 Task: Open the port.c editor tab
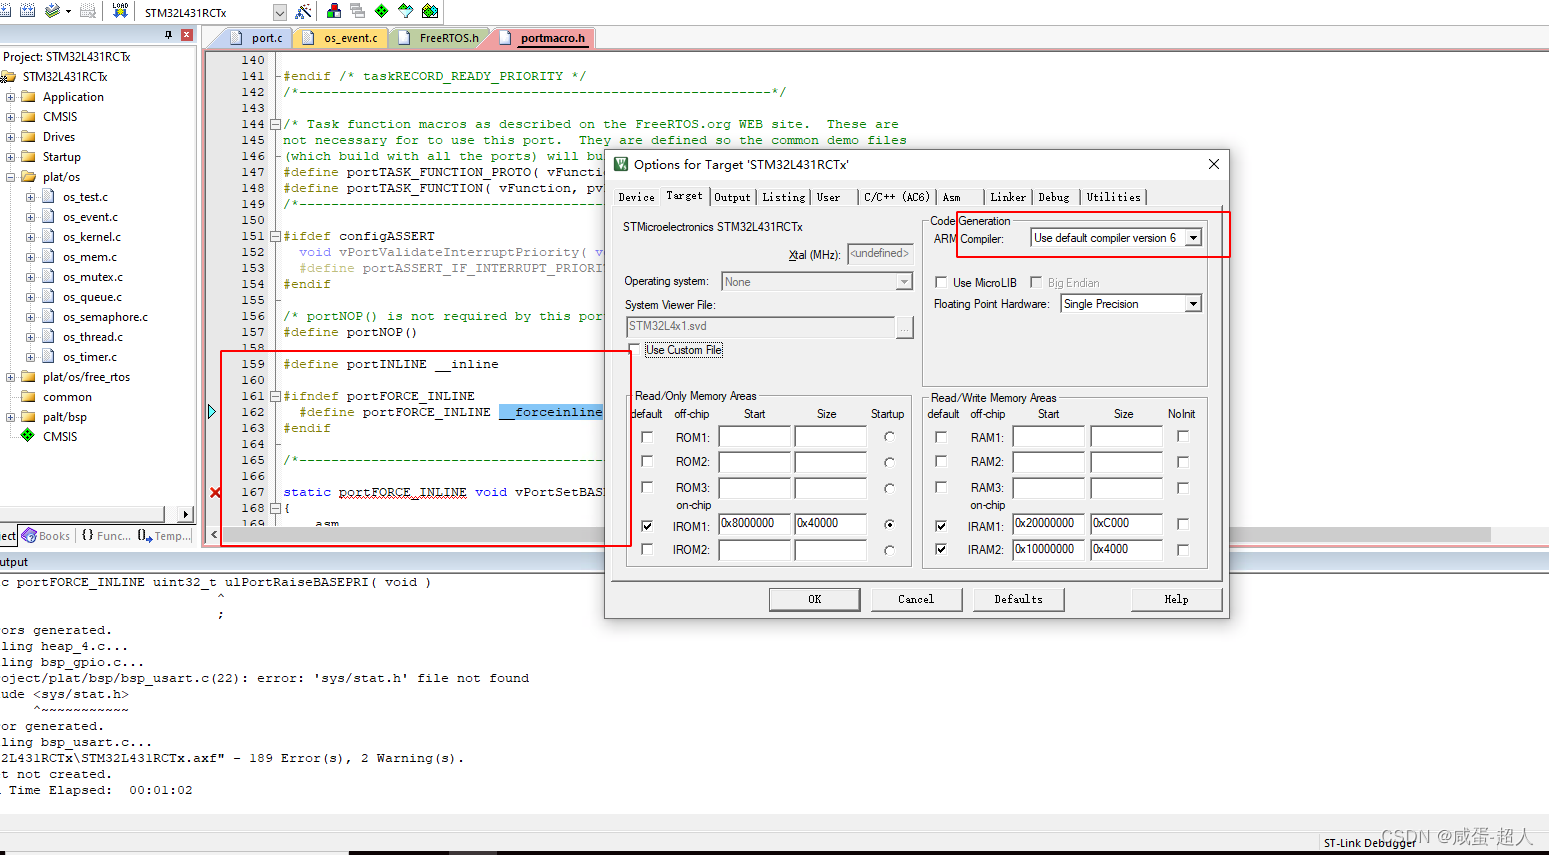(x=257, y=38)
